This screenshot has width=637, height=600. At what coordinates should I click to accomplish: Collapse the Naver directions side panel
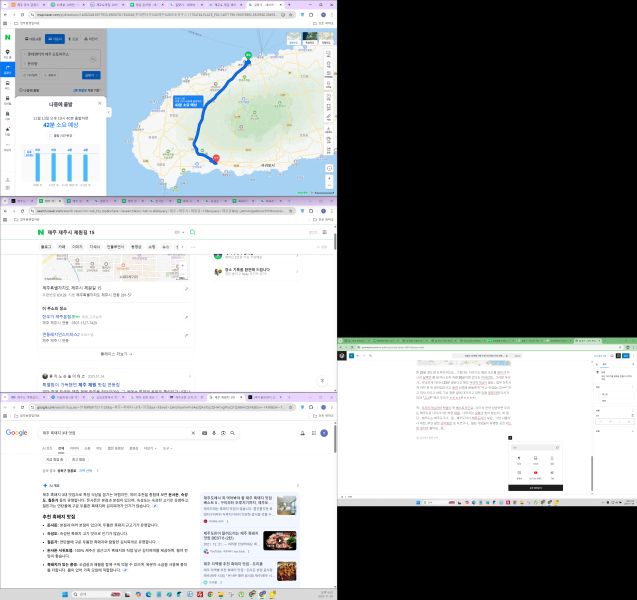(x=108, y=110)
